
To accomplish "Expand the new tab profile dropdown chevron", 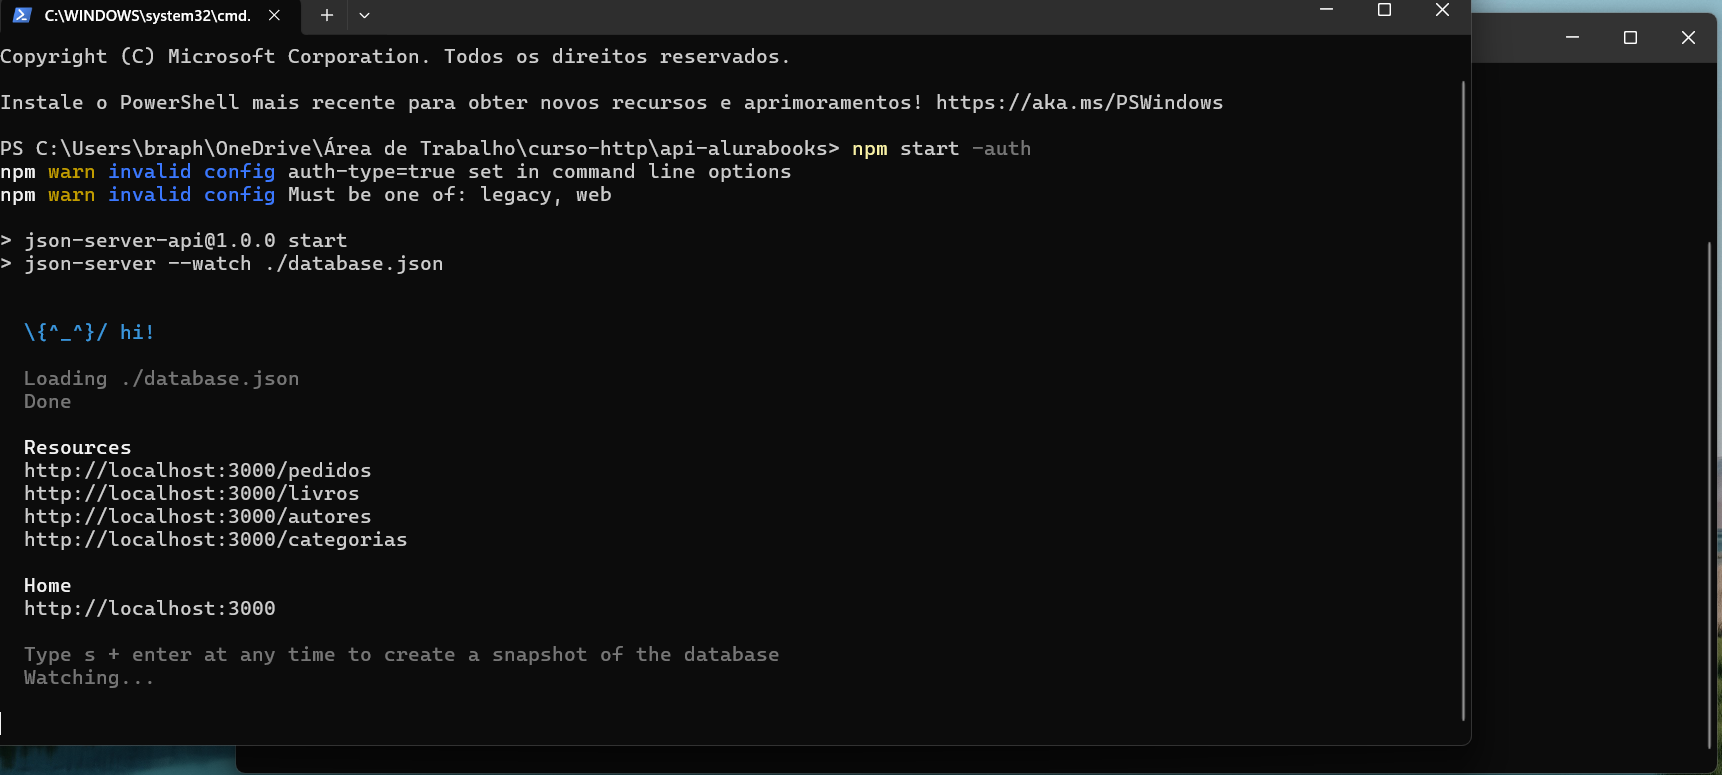I will tap(364, 15).
